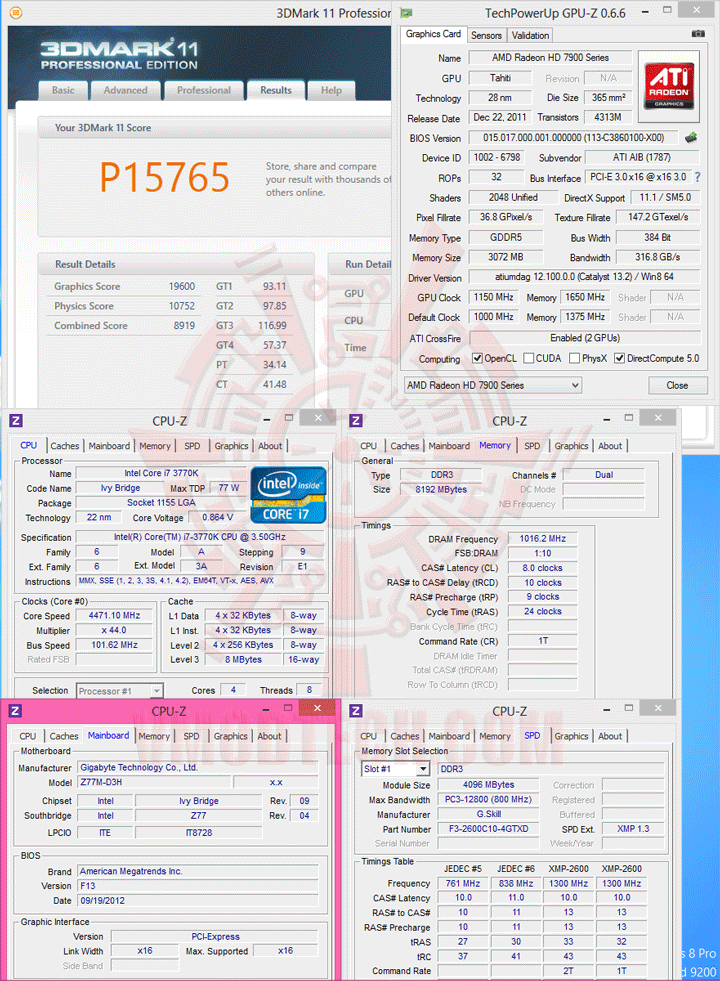Click the Memory Size 3072 MB field
The width and height of the screenshot is (720, 981).
(x=505, y=257)
